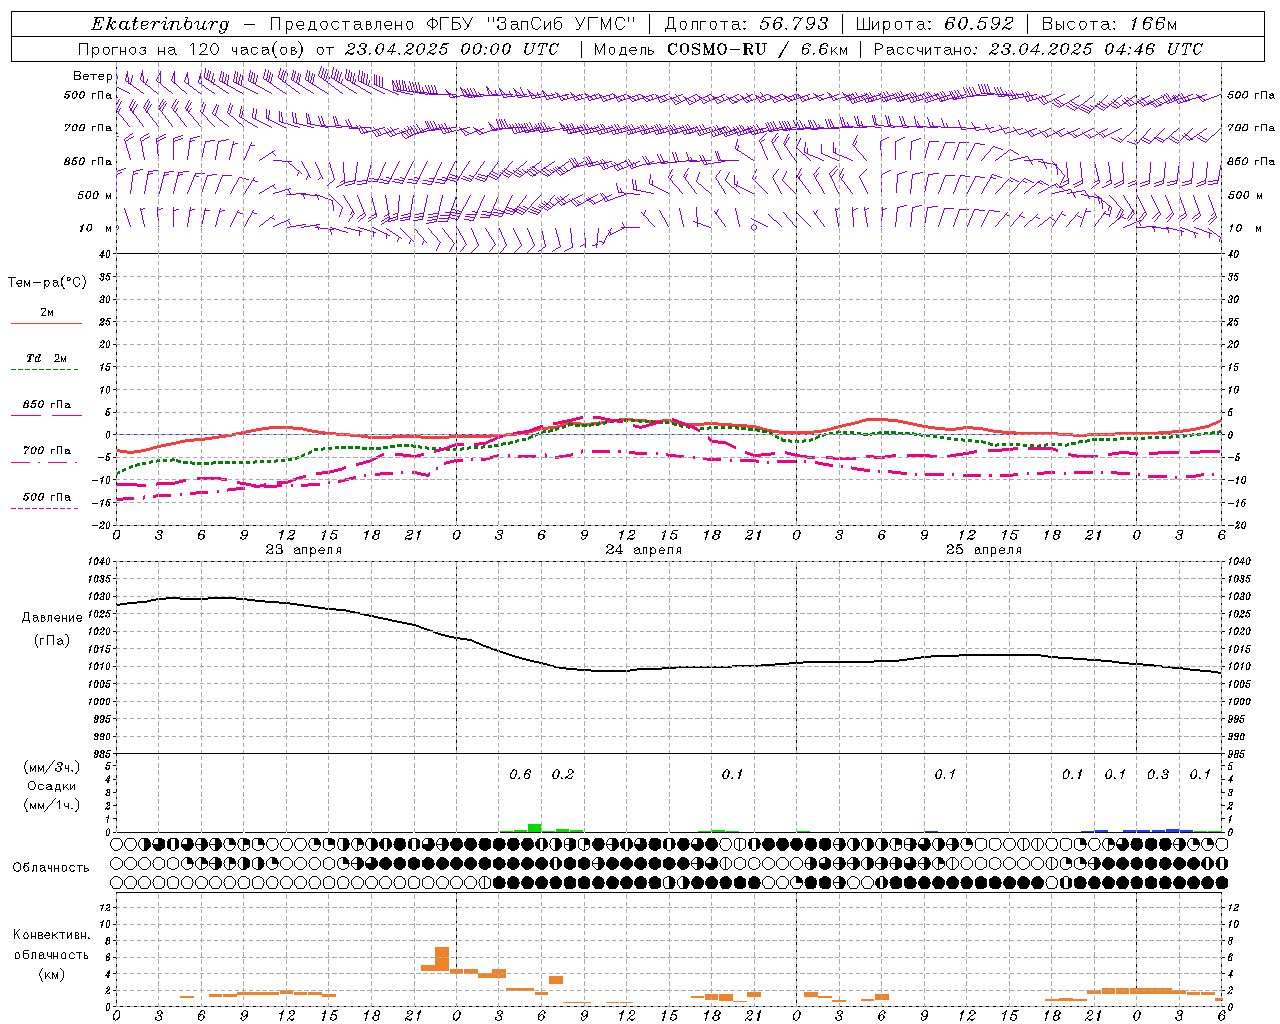The height and width of the screenshot is (1024, 1280).
Task: Click the (мм/3ч.) precipitation unit label
Action: pyautogui.click(x=52, y=767)
